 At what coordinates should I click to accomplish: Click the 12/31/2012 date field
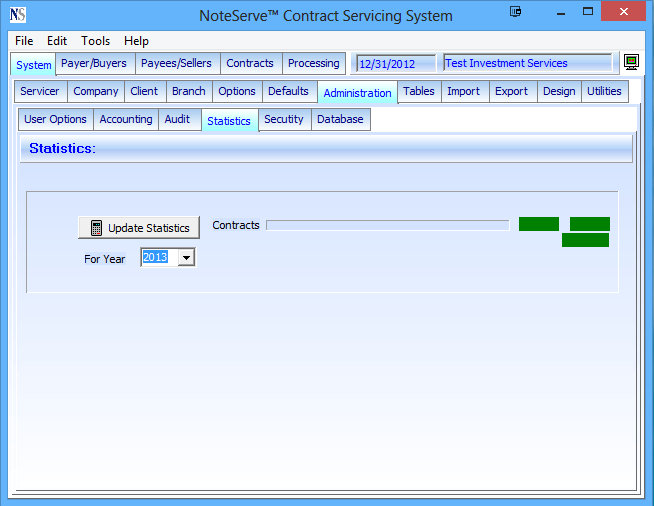(x=395, y=64)
